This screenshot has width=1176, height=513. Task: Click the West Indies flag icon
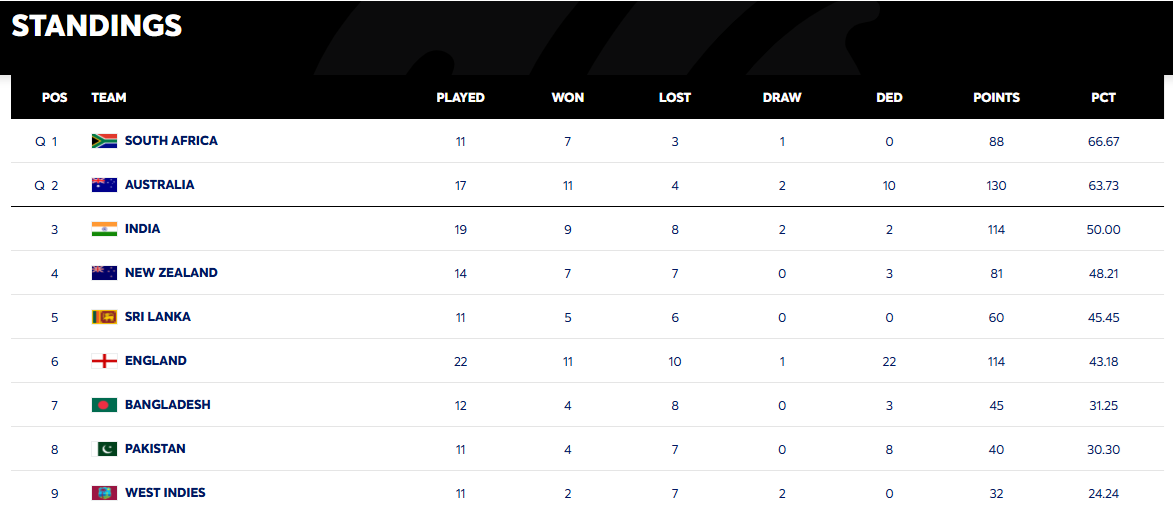tap(104, 494)
